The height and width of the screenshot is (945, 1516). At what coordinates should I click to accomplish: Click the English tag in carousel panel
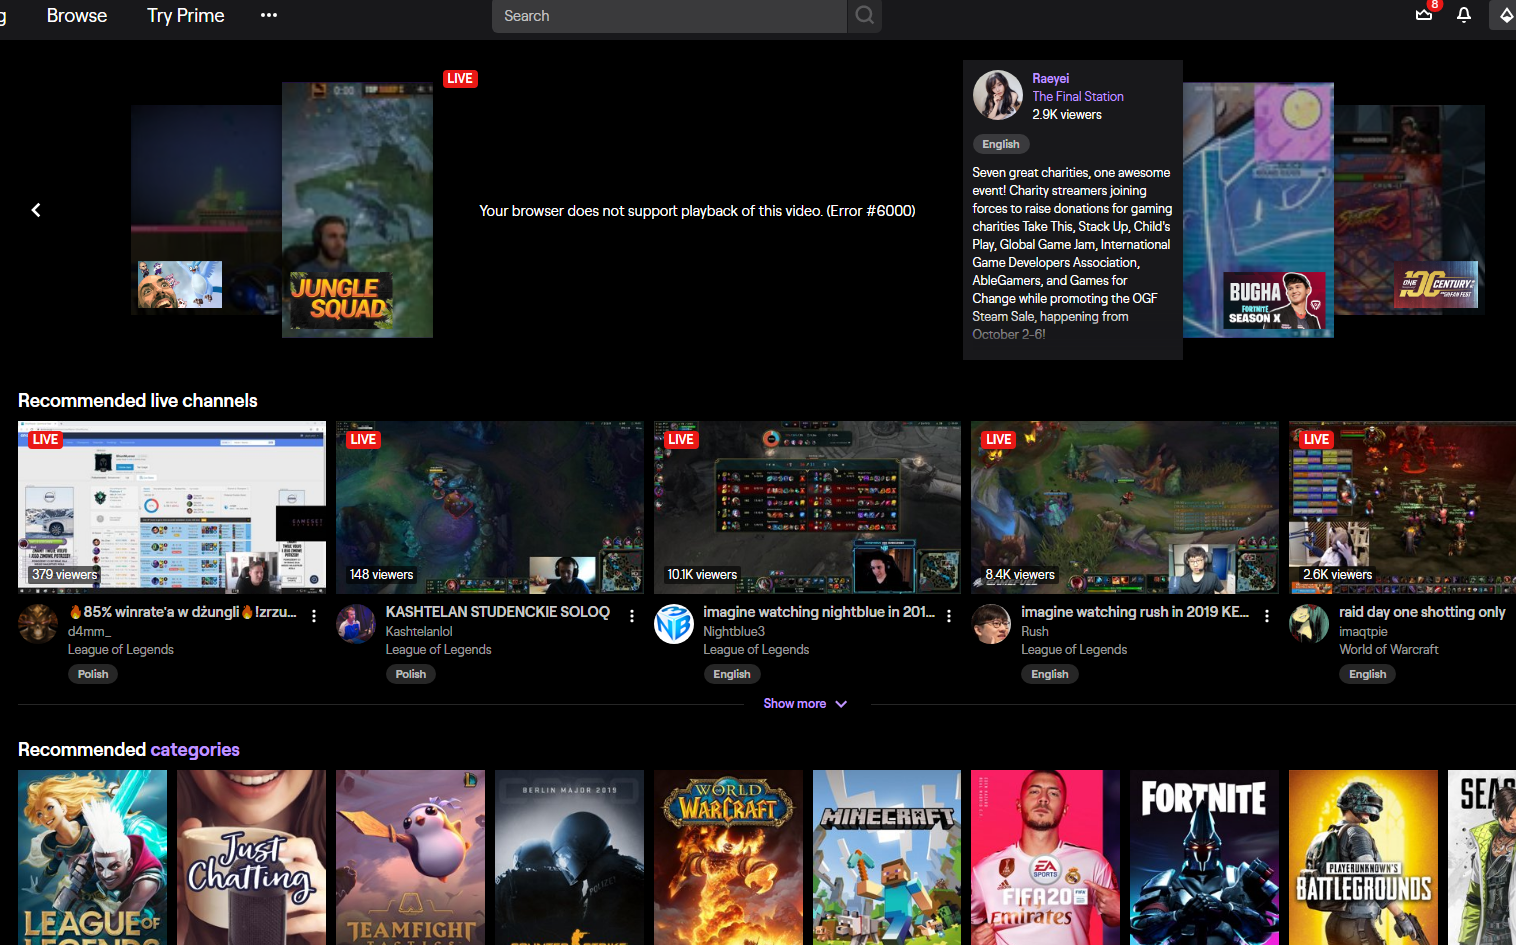click(1001, 144)
